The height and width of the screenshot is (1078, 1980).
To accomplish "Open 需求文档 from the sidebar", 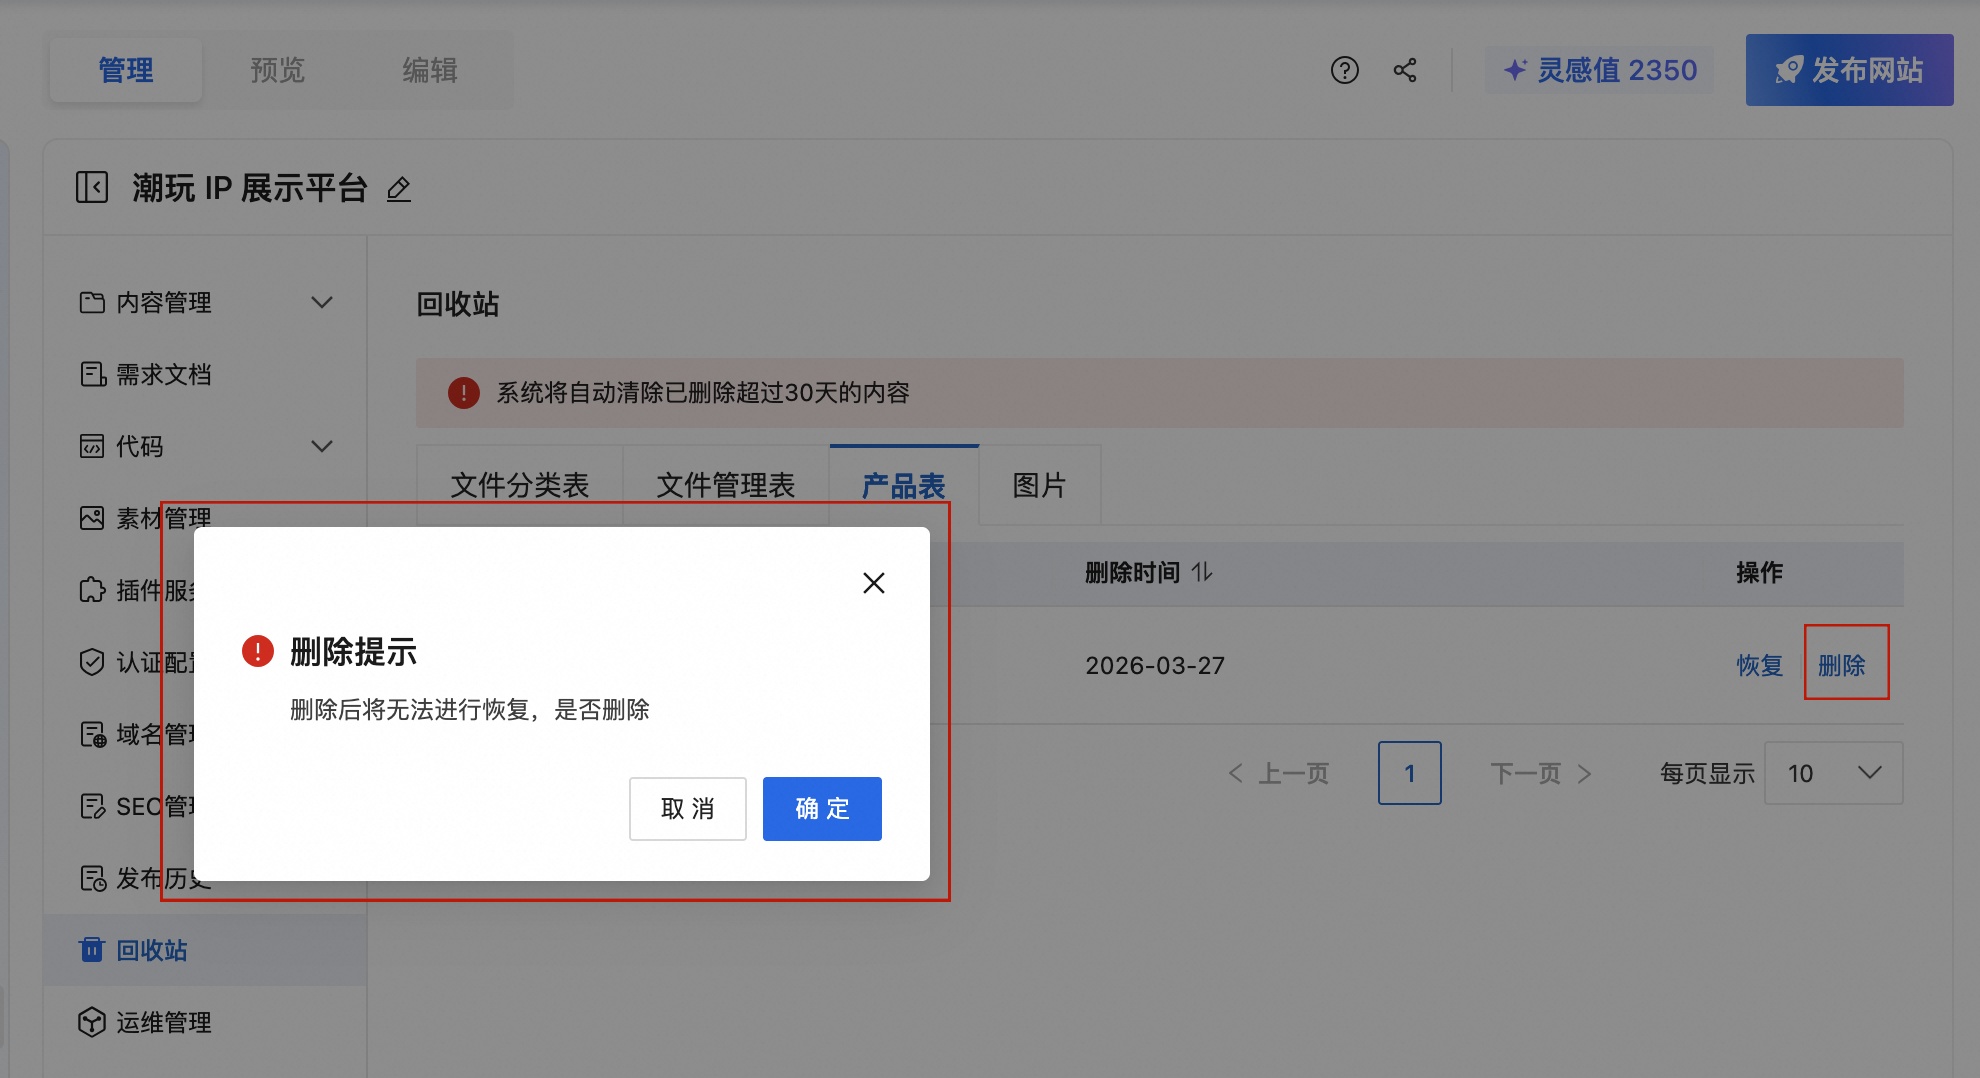I will [x=165, y=373].
